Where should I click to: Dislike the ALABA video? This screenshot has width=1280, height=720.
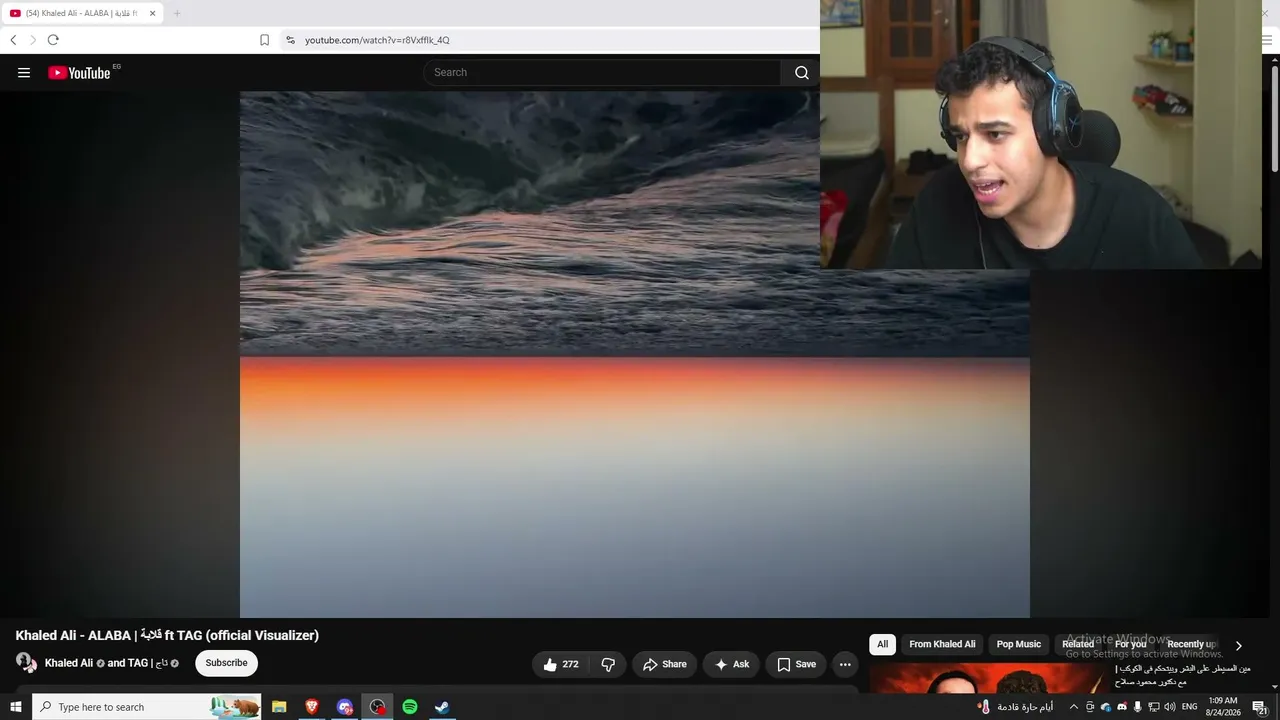(x=608, y=664)
